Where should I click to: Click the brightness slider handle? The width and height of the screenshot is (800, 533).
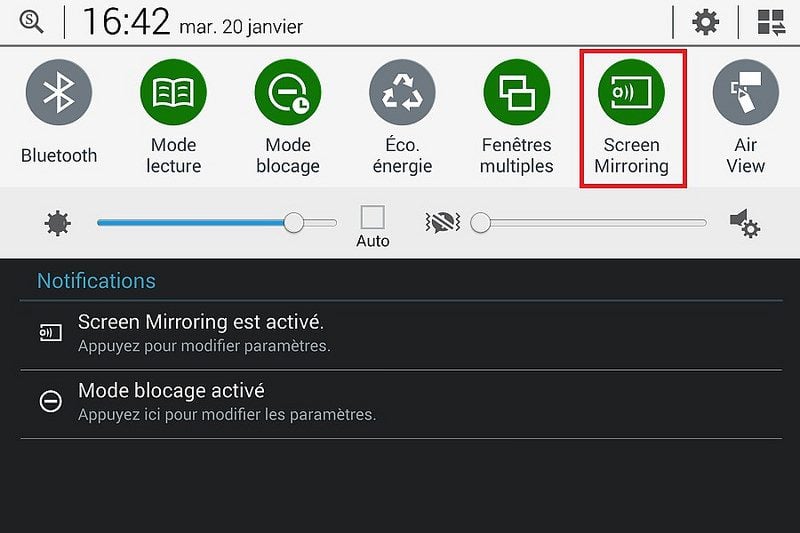[x=294, y=223]
